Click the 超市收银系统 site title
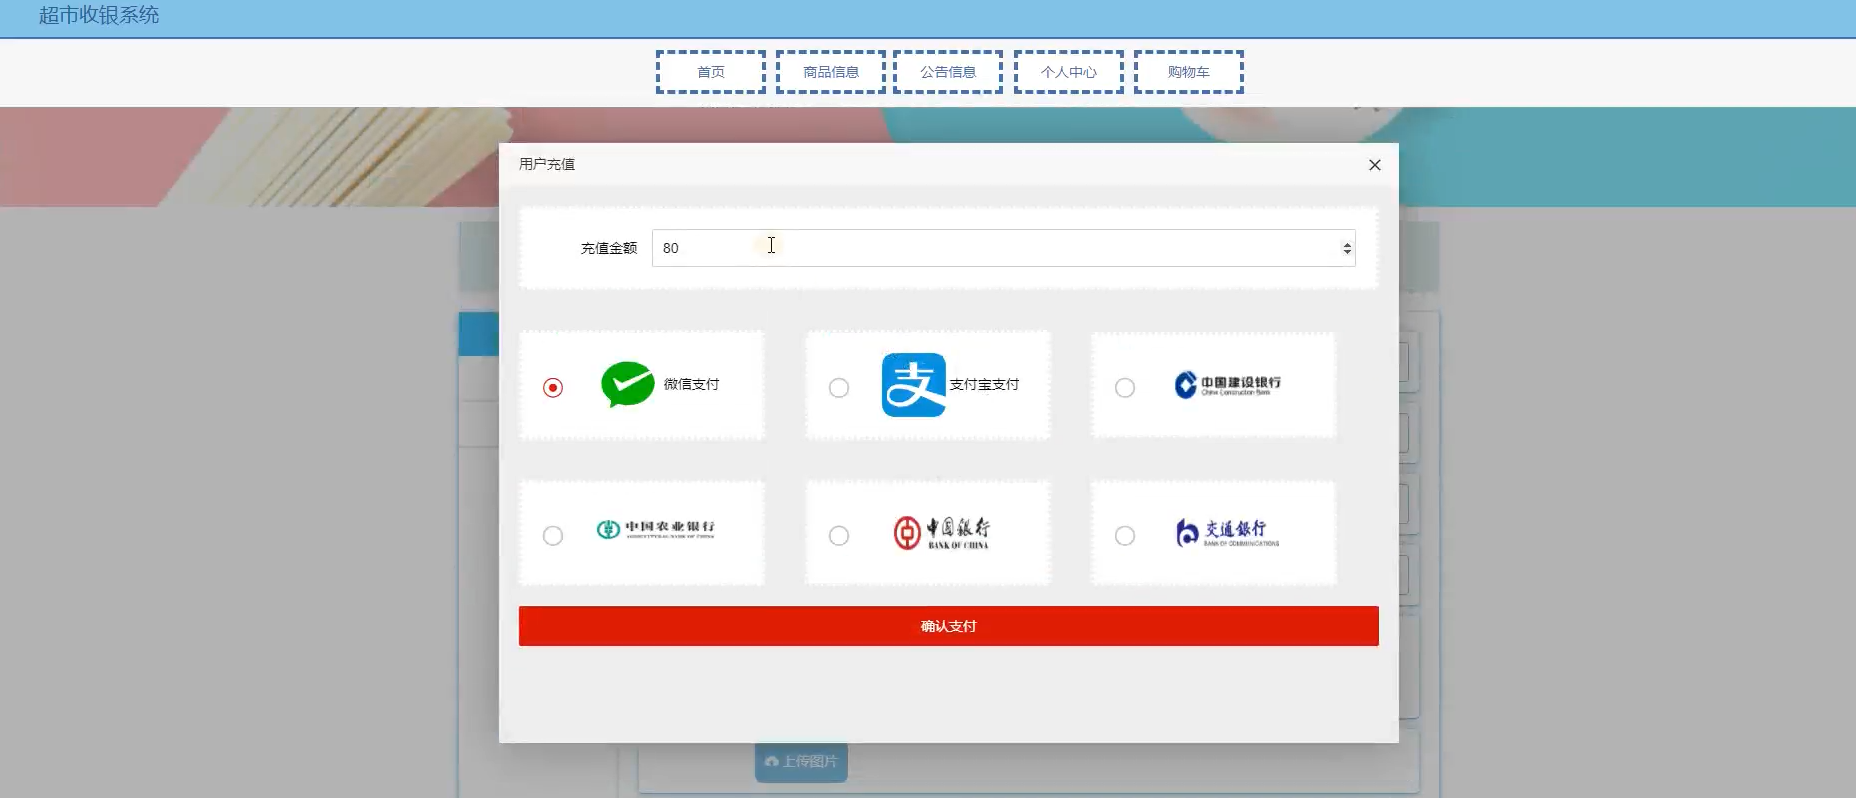 [99, 15]
